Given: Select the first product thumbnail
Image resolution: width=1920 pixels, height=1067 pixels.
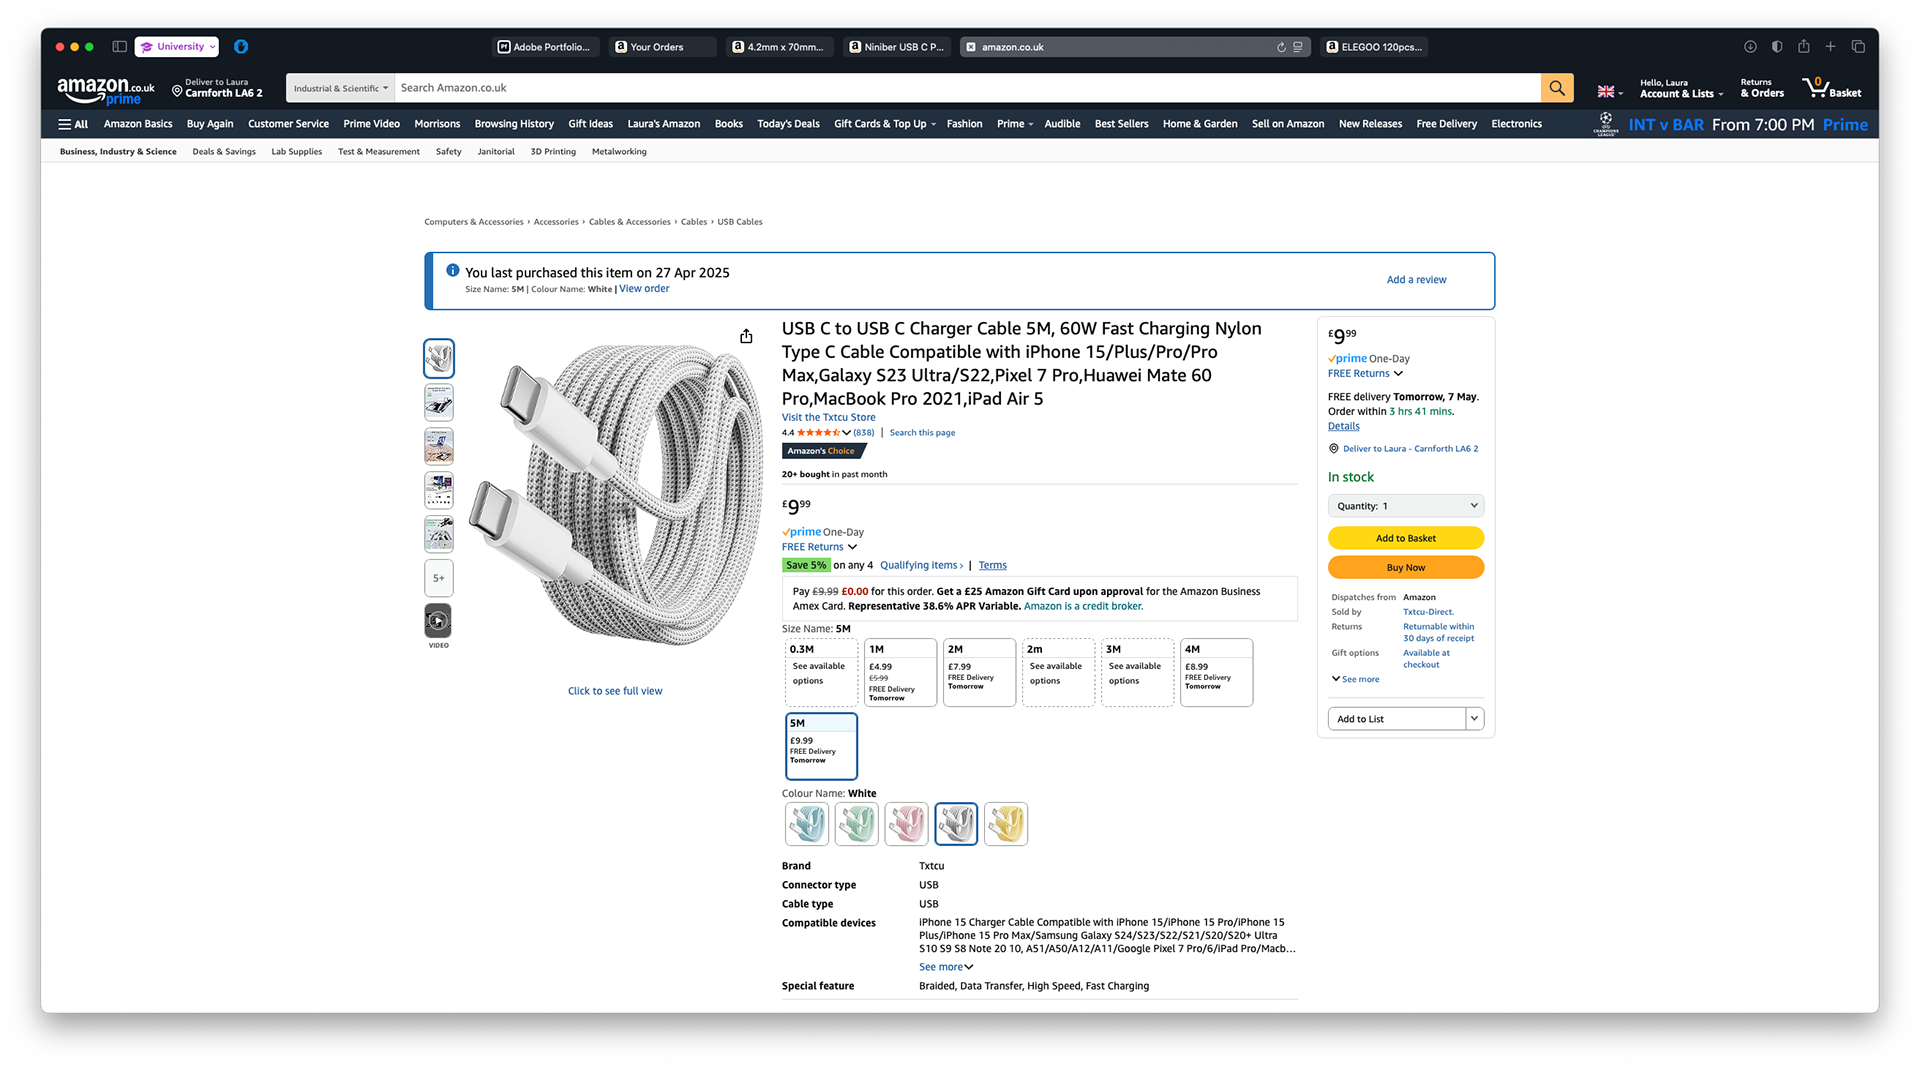Looking at the screenshot, I should 438,358.
